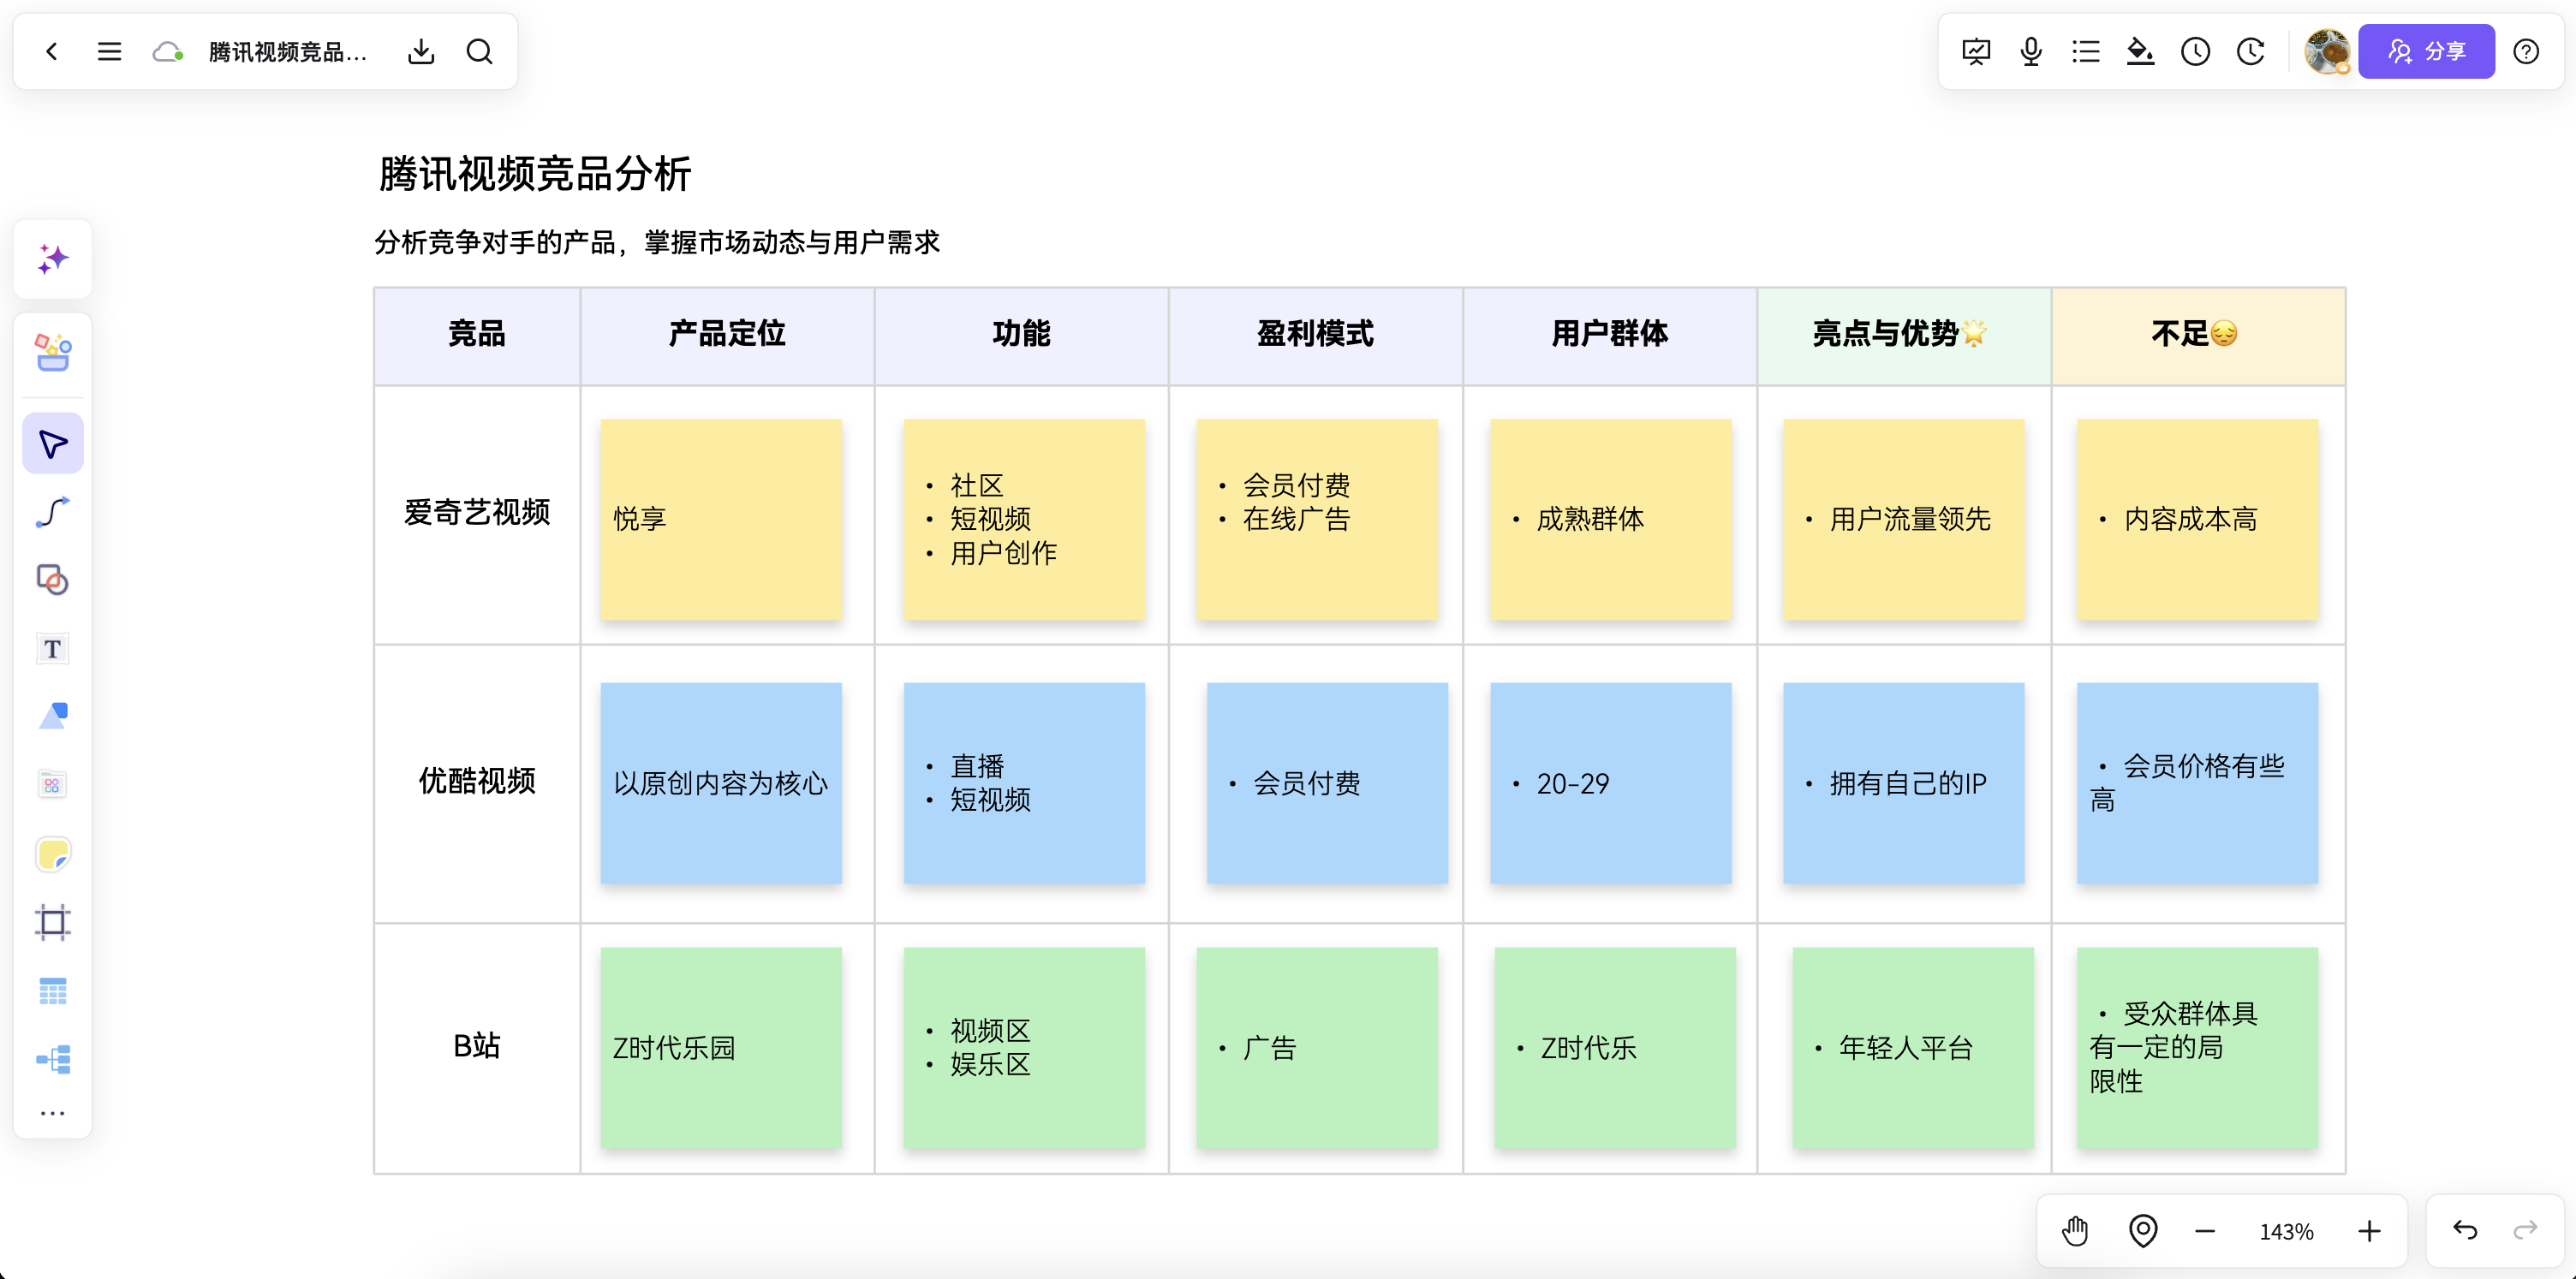Click the 竞品 header cell
The height and width of the screenshot is (1279, 2576).
click(x=477, y=335)
